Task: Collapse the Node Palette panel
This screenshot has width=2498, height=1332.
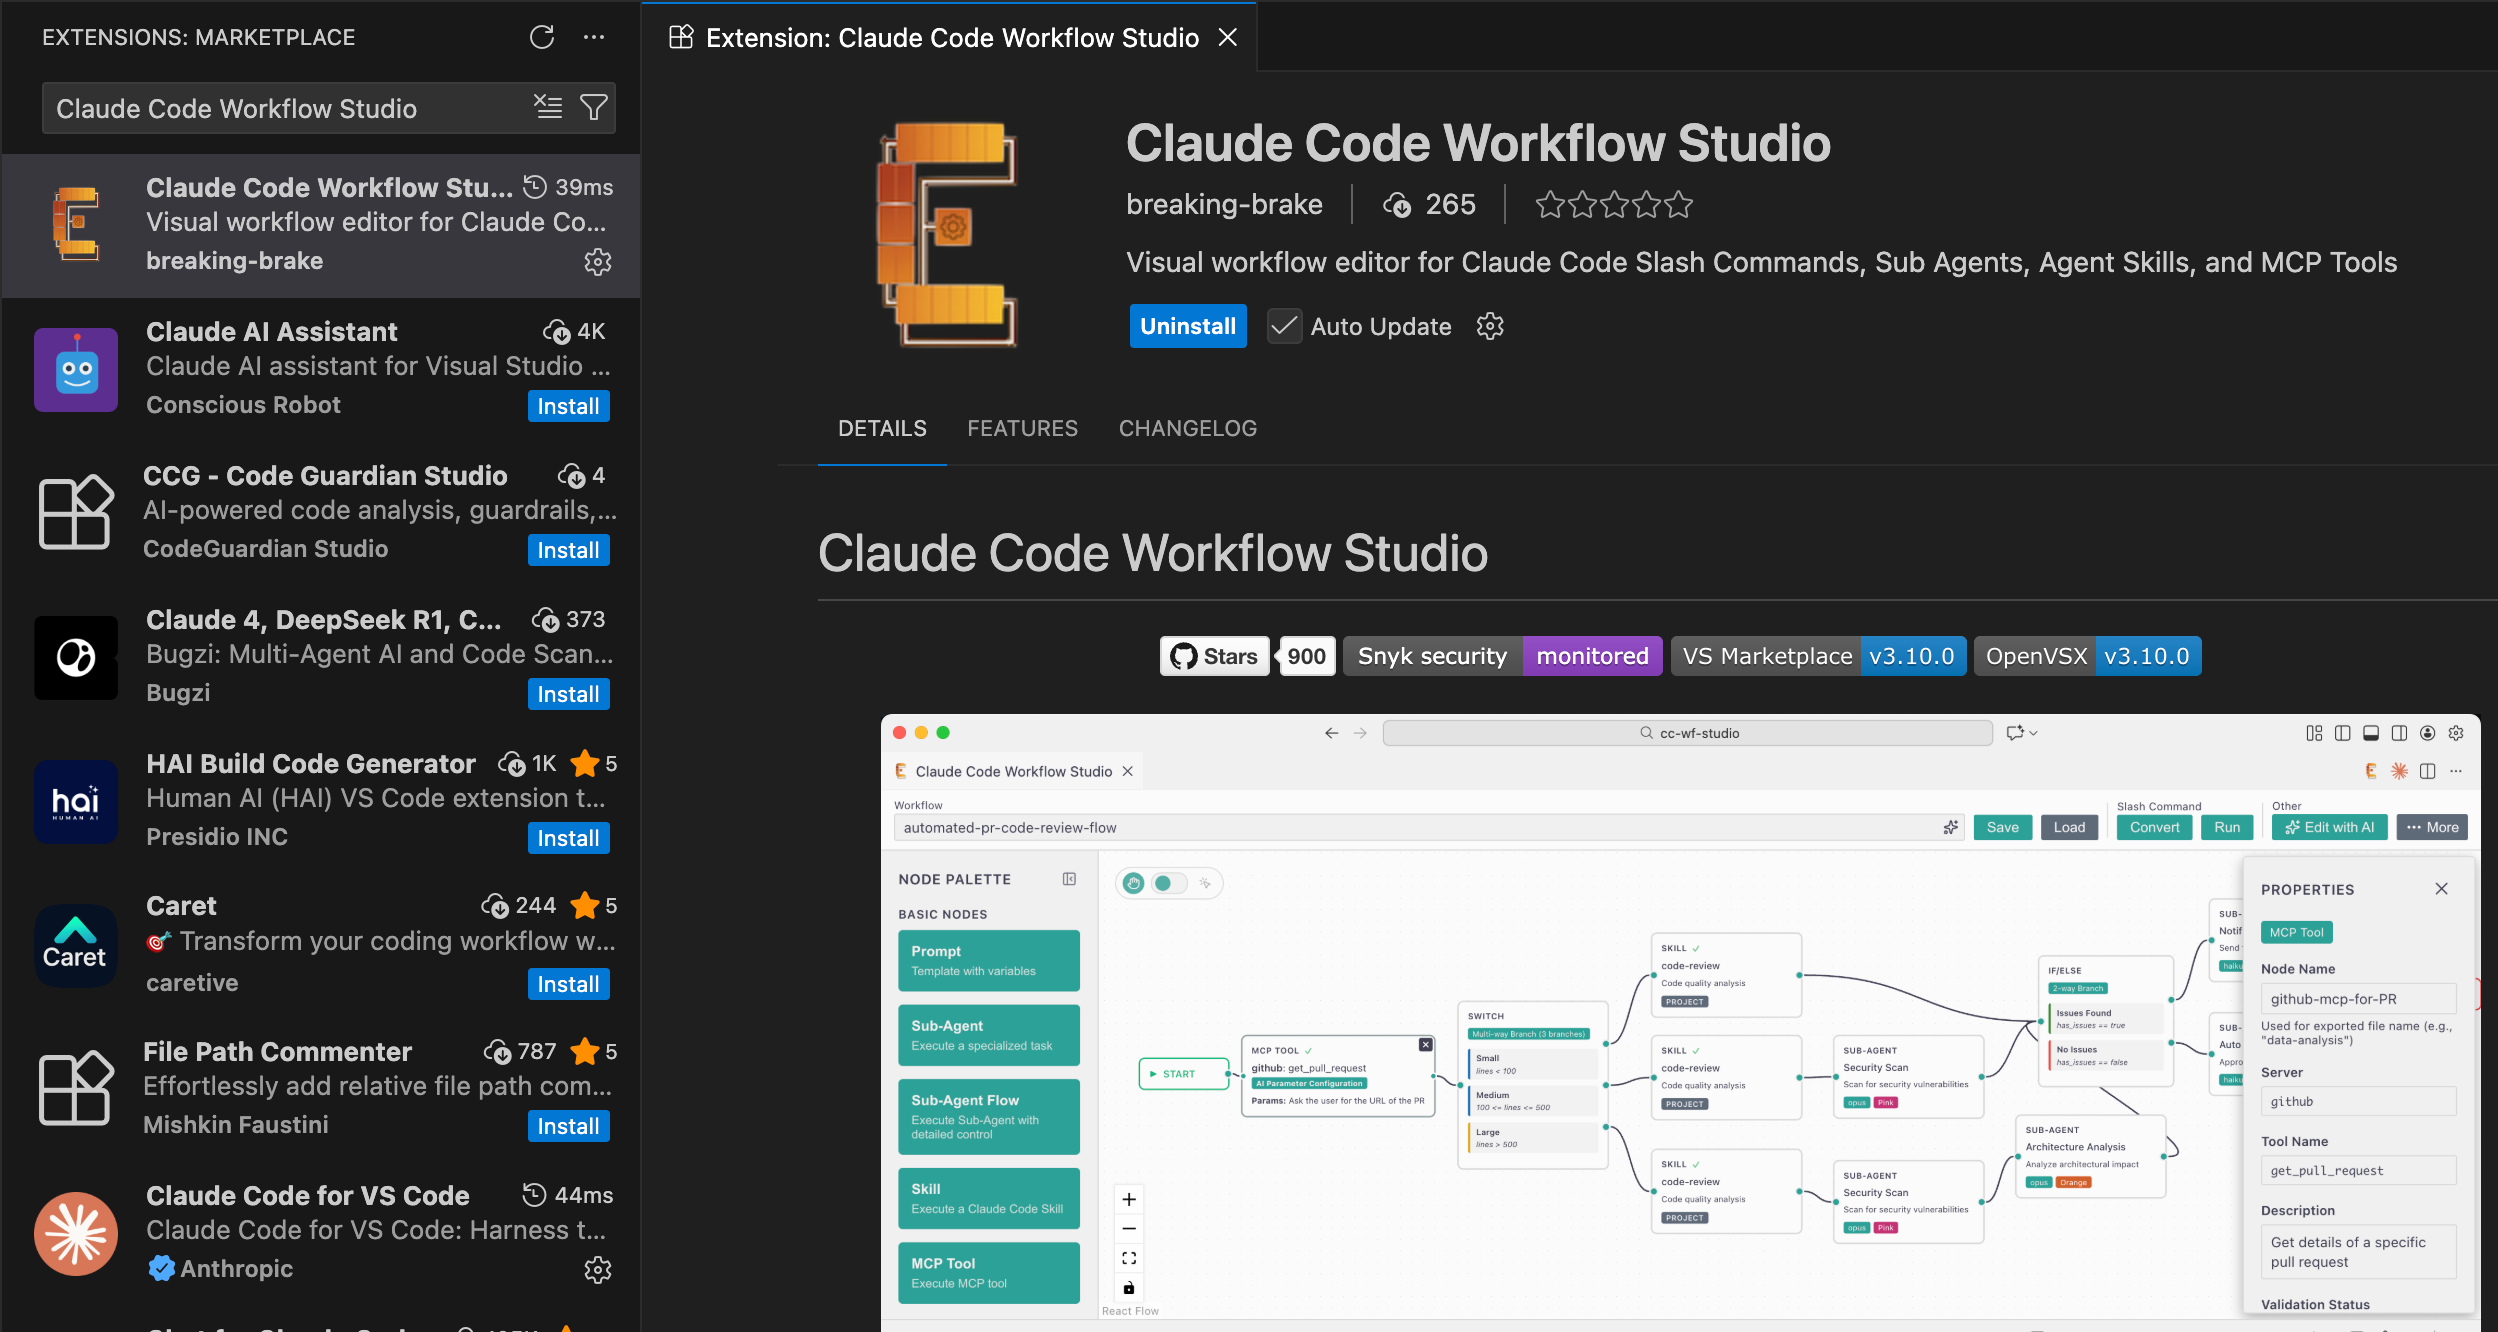Action: [x=1068, y=878]
